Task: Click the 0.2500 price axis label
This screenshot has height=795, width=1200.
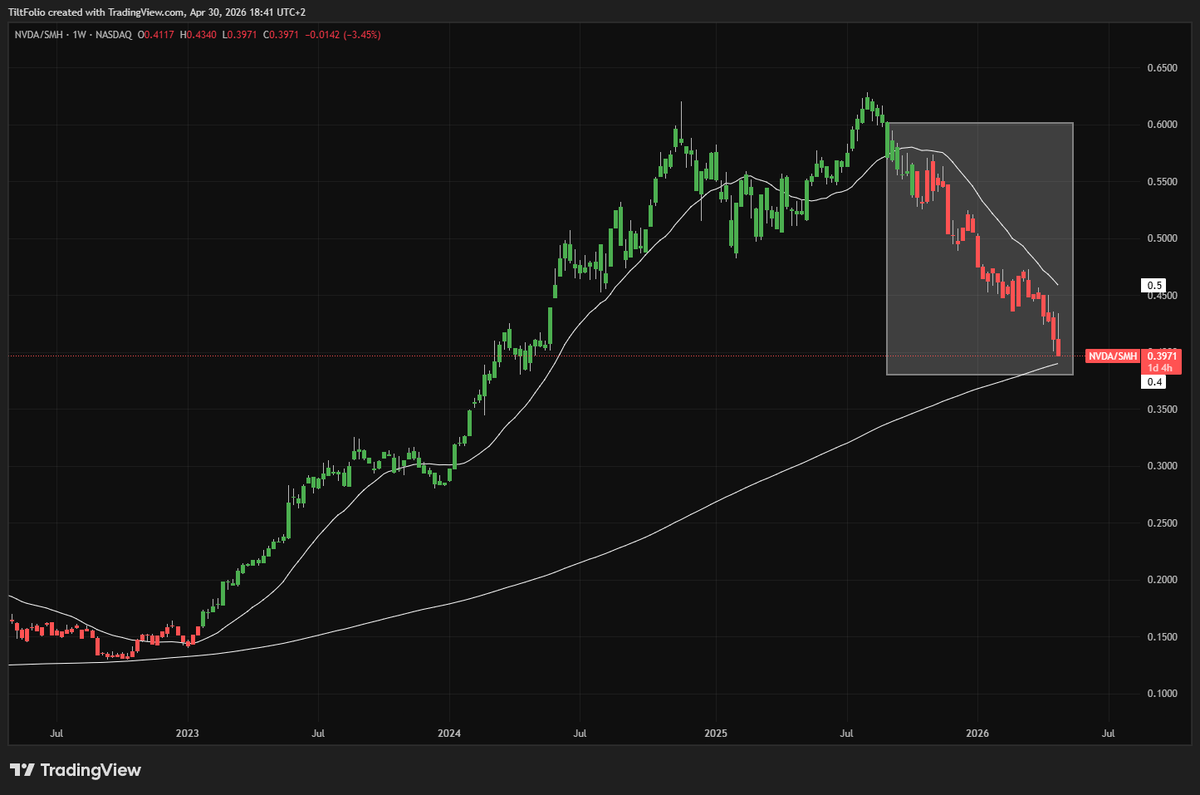Action: [1161, 523]
